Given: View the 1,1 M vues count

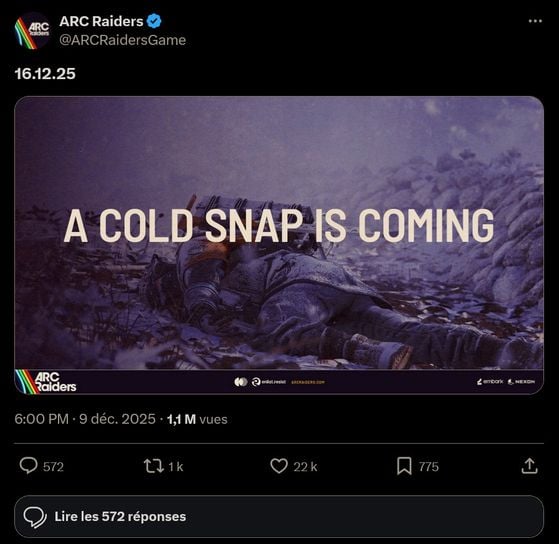Looking at the screenshot, I should click(197, 419).
